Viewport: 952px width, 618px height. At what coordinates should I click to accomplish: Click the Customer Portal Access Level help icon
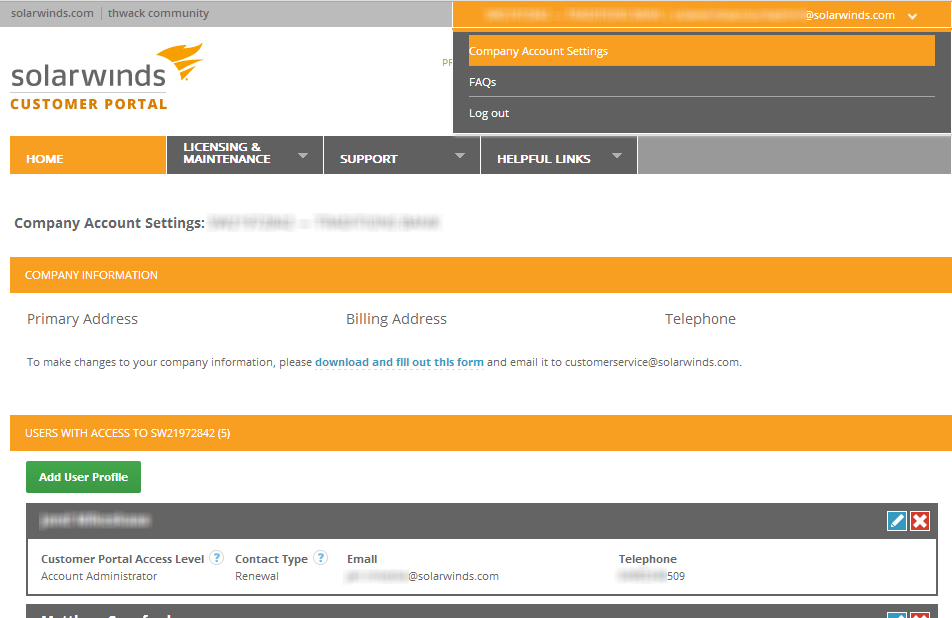point(217,558)
